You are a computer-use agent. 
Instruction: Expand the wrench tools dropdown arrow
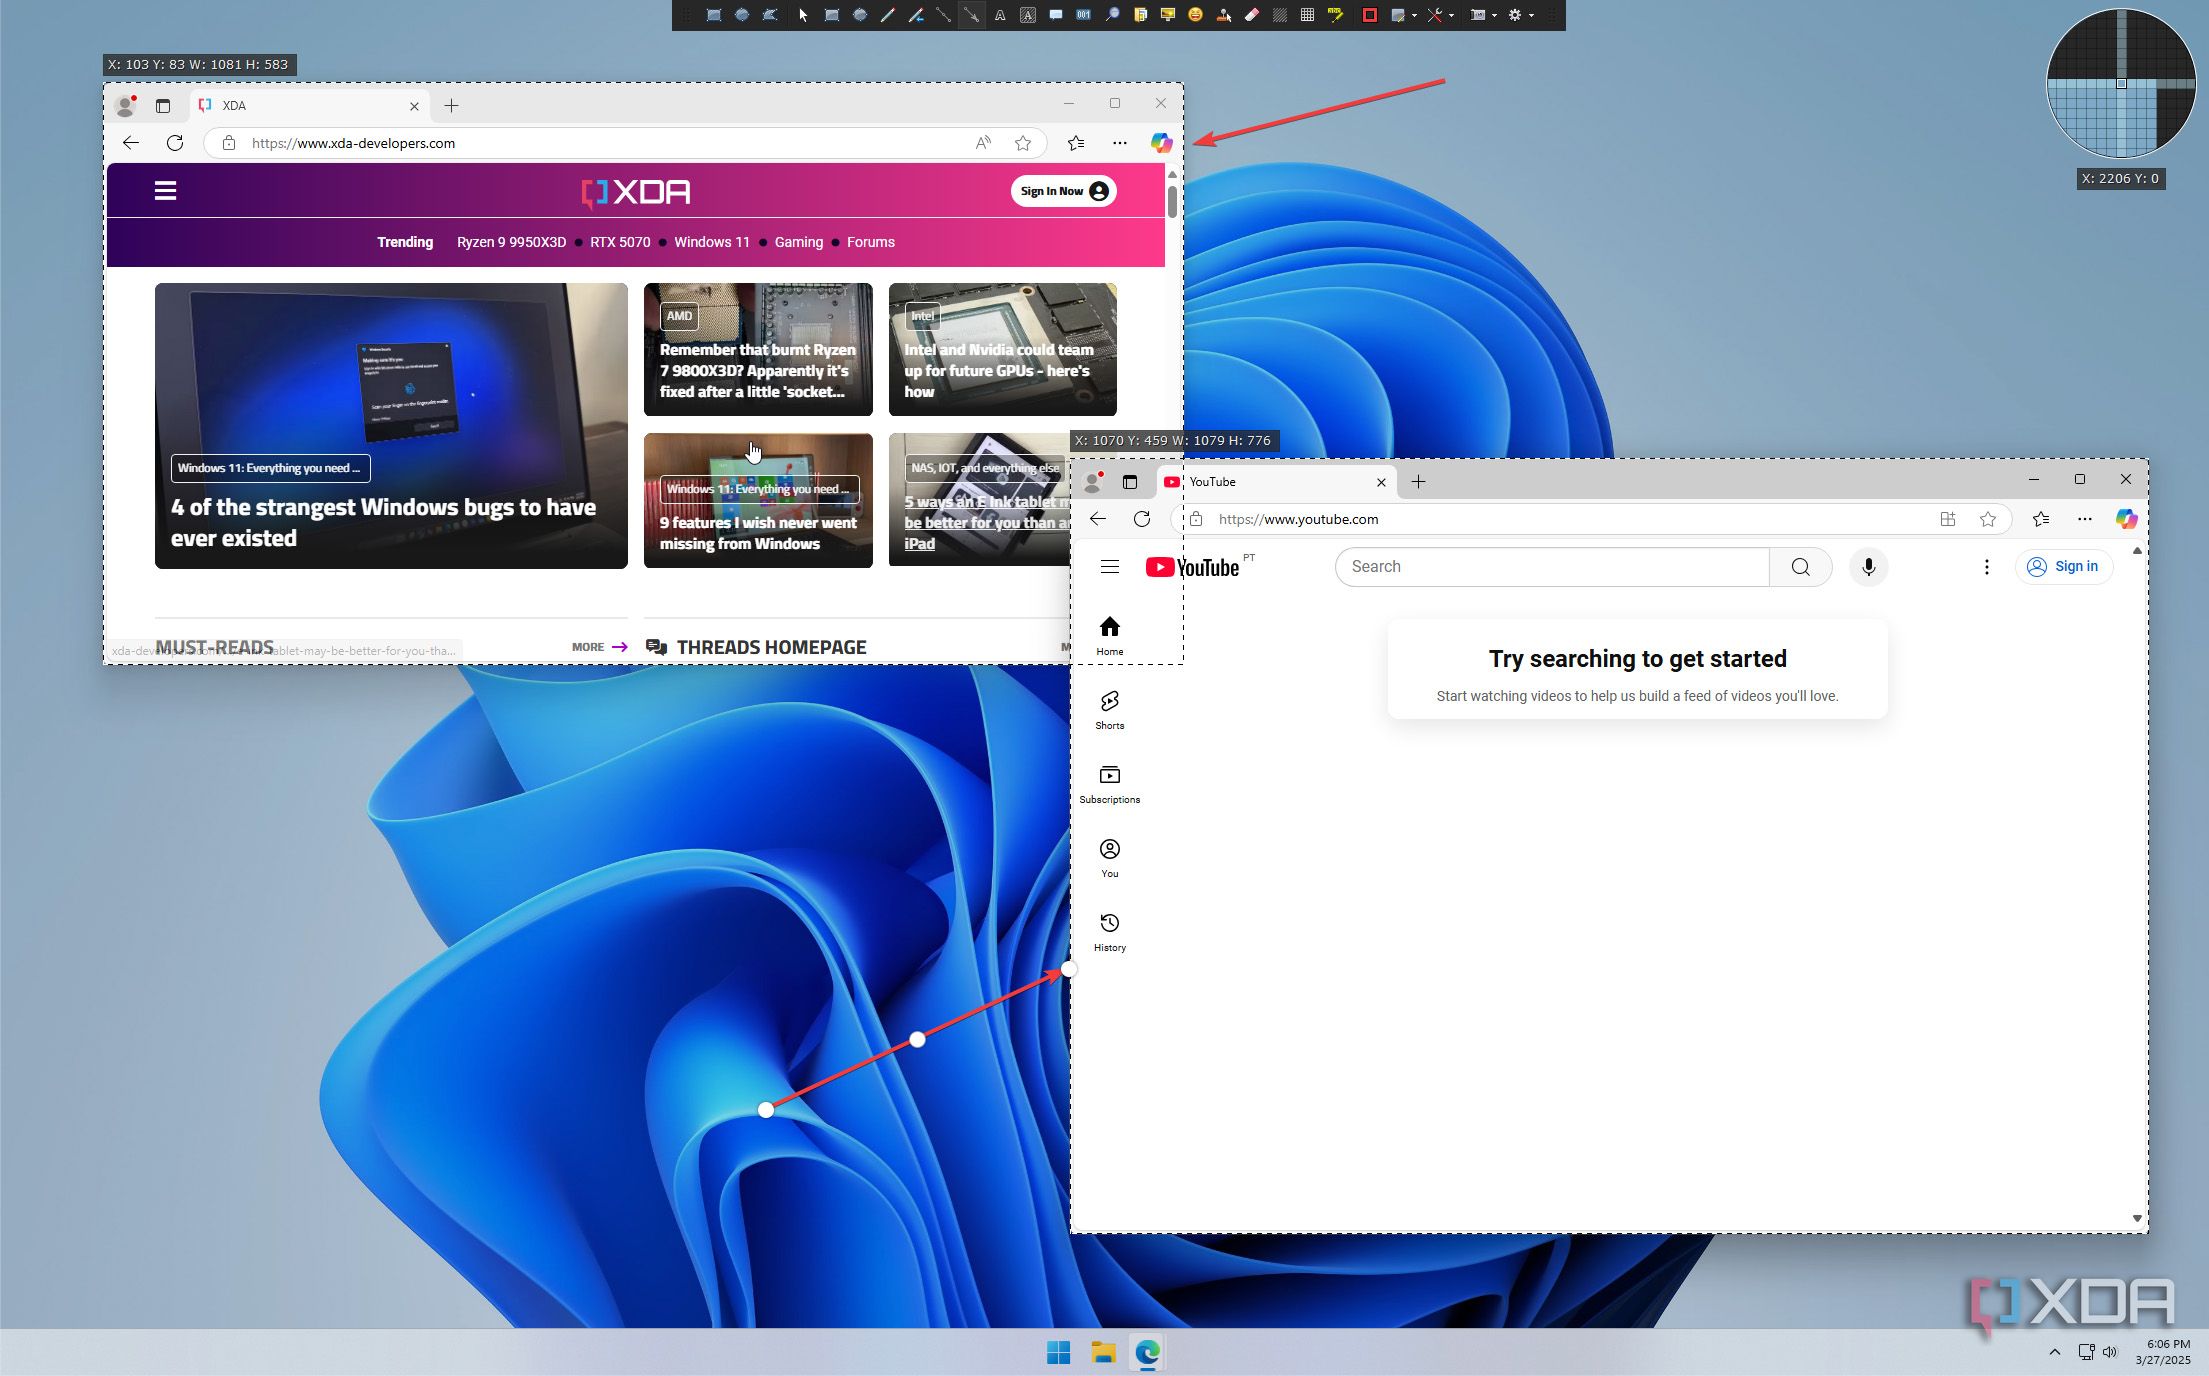click(1451, 15)
